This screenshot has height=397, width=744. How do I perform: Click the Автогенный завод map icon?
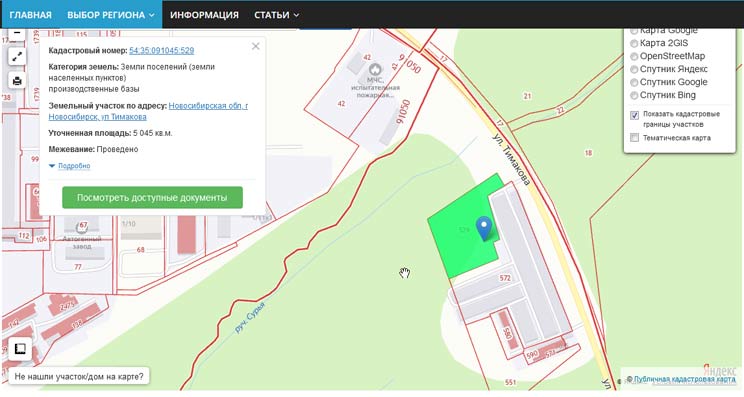83,227
